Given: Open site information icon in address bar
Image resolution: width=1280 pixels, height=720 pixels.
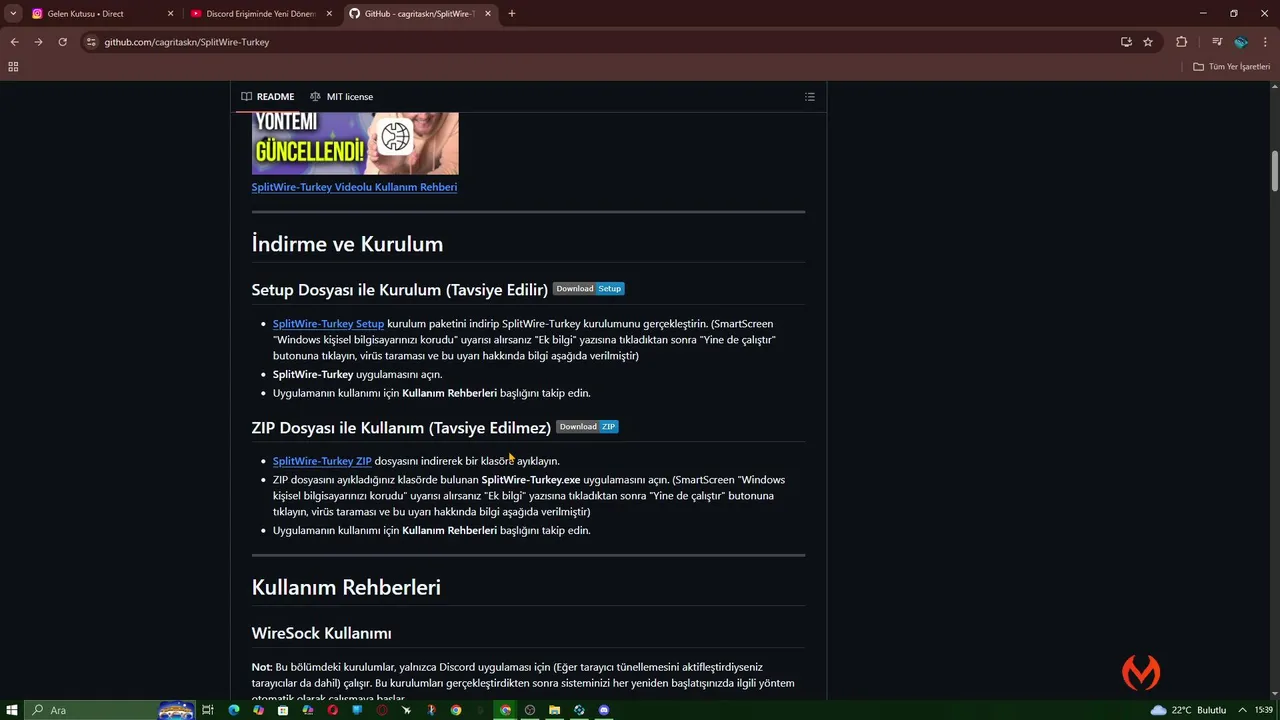Looking at the screenshot, I should point(91,42).
